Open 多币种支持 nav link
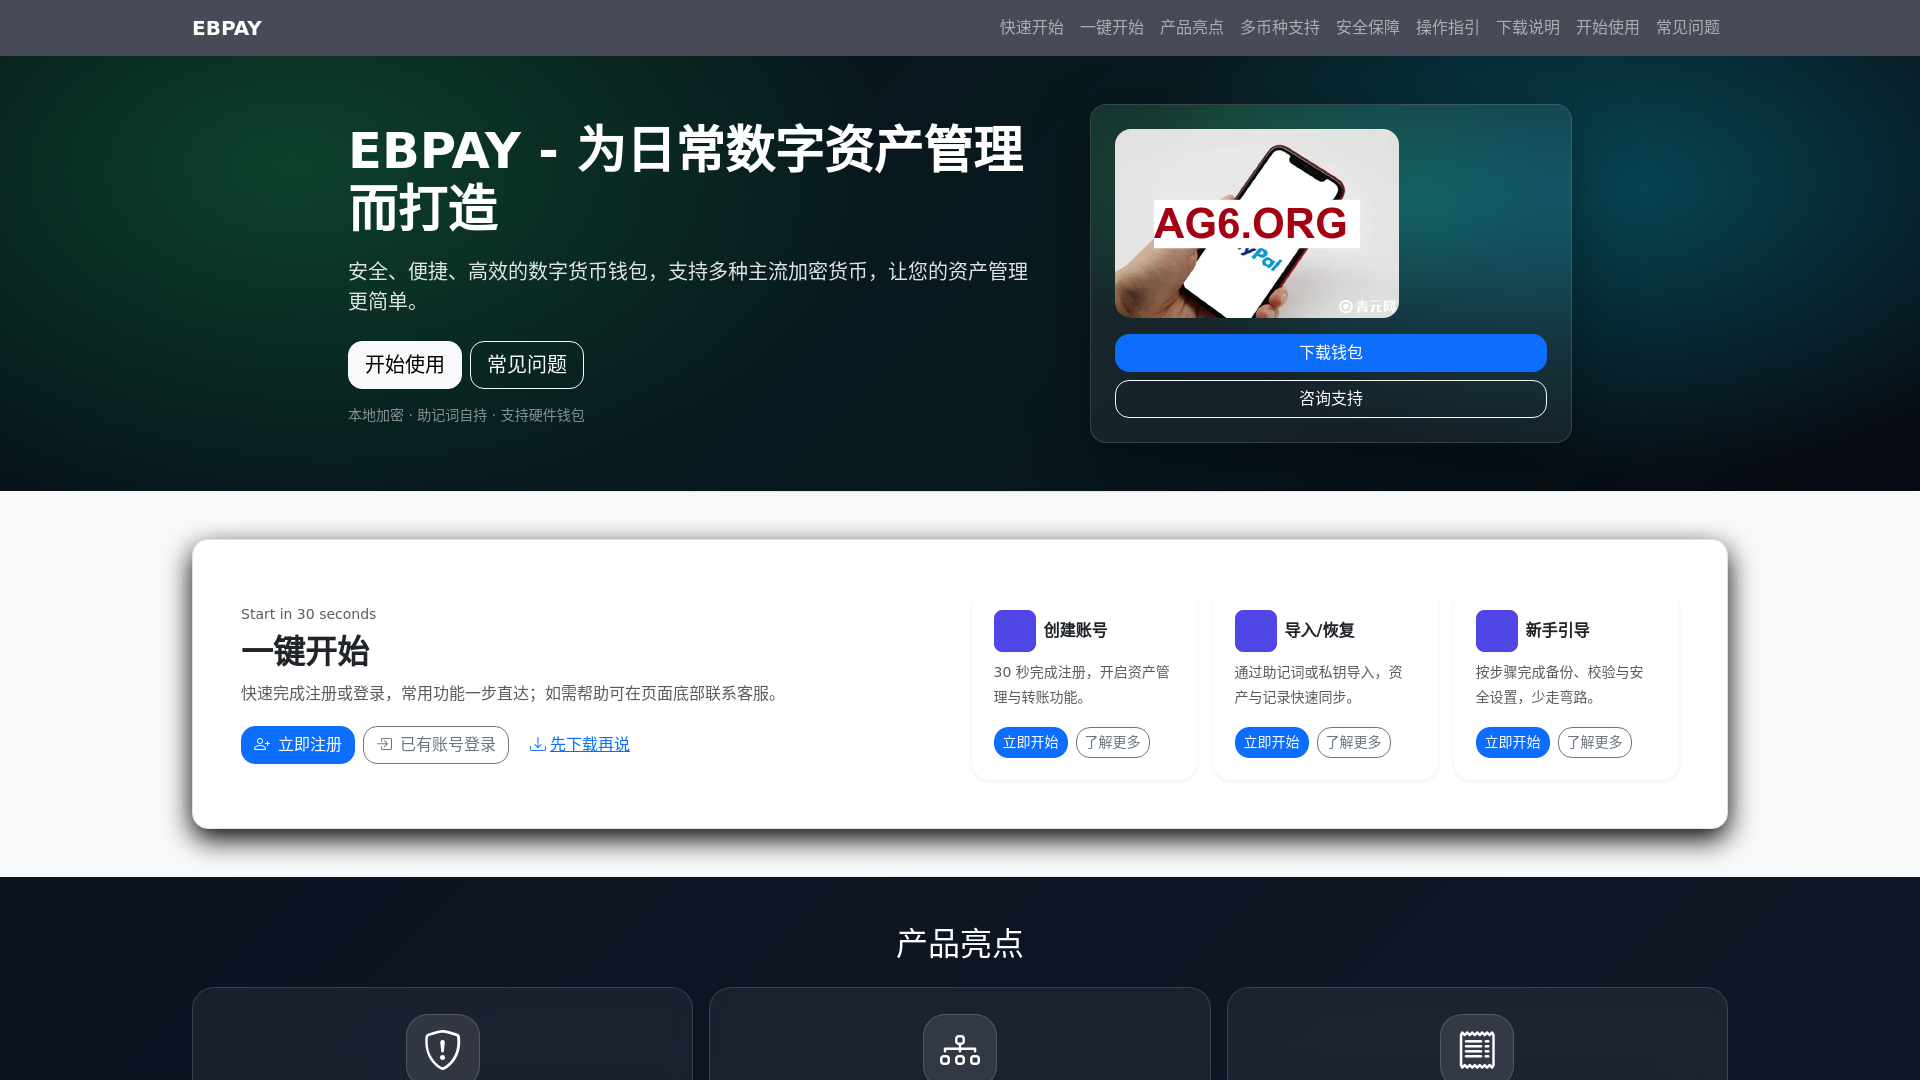The image size is (1920, 1080). (1279, 28)
